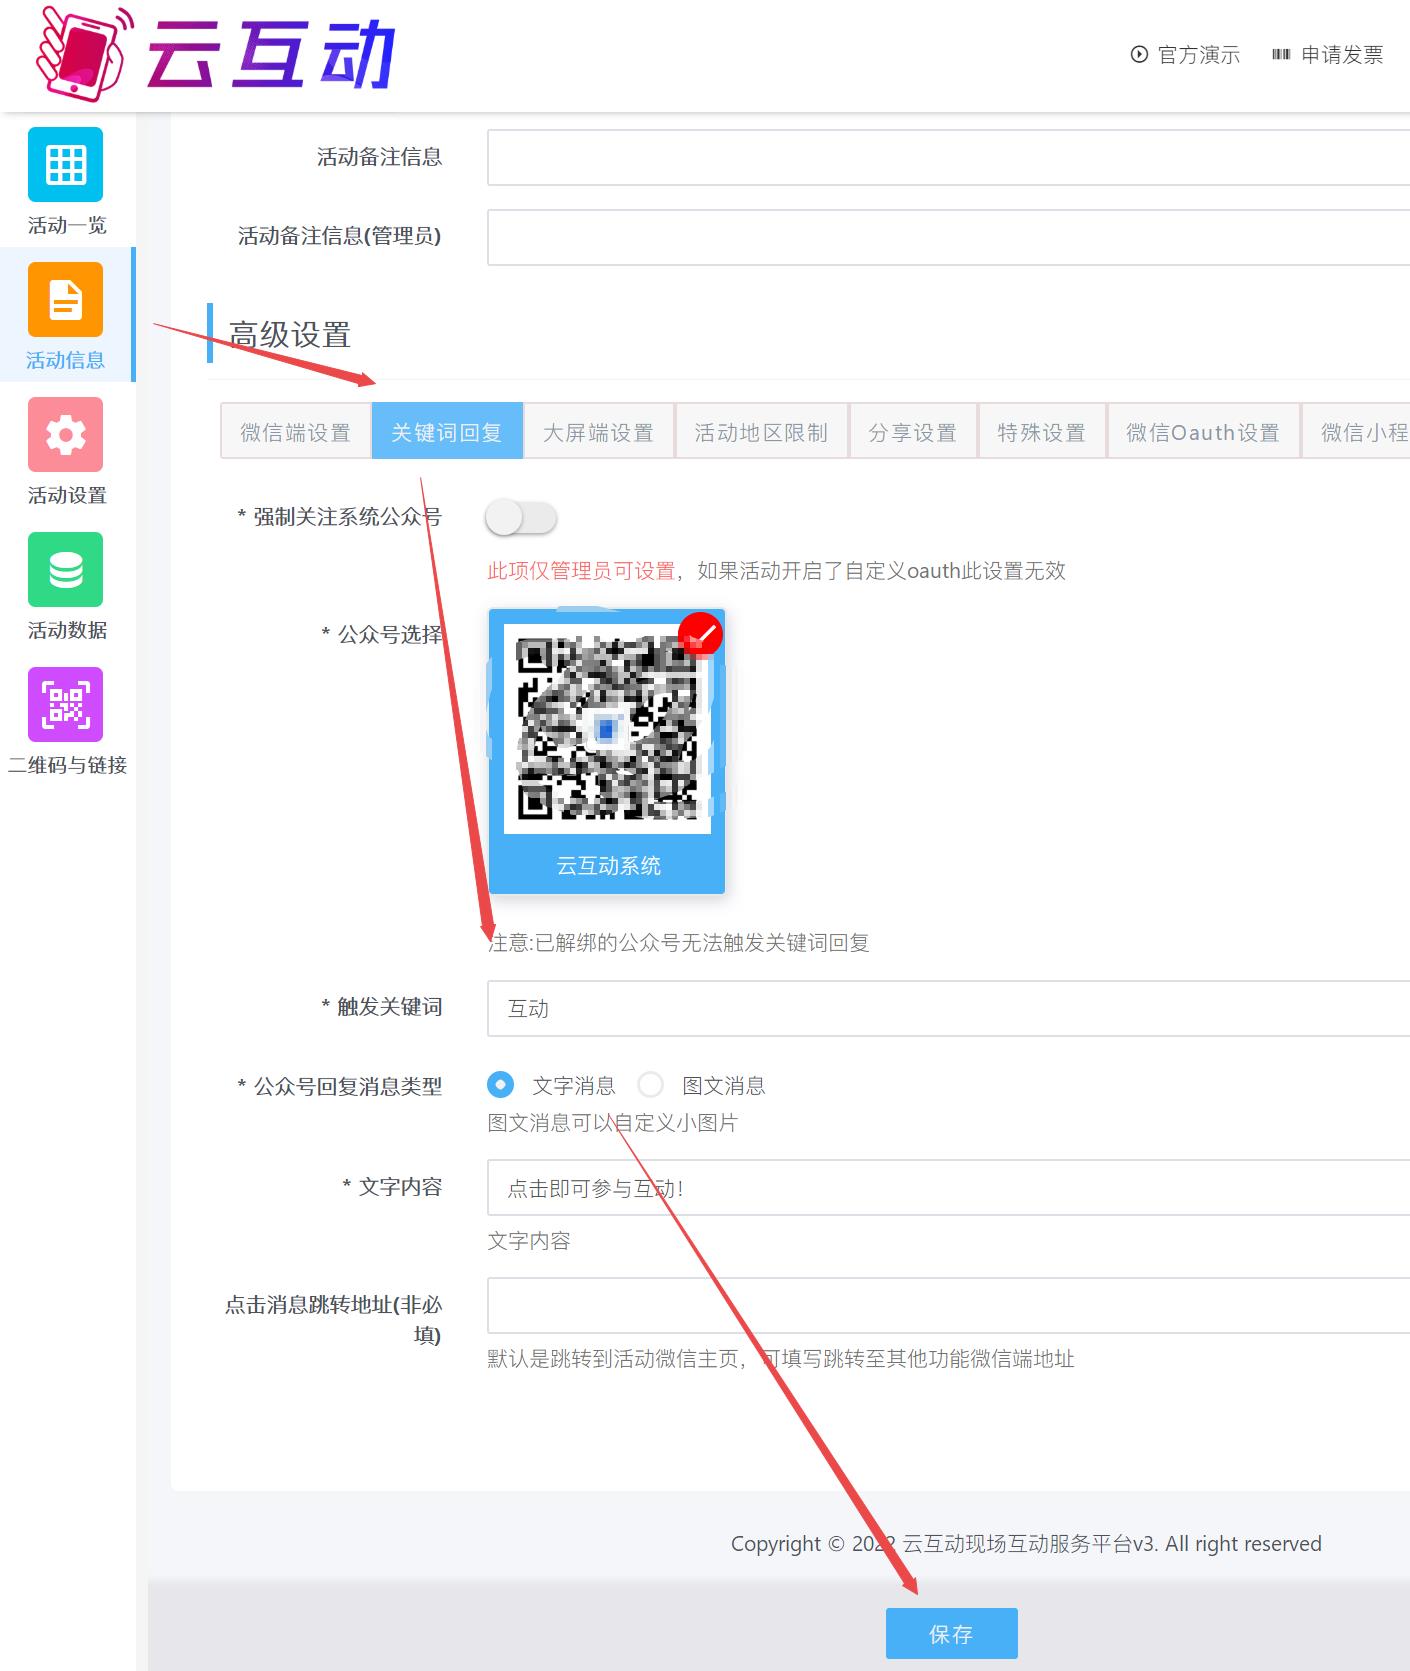This screenshot has width=1410, height=1671.
Task: Open the 活动一览 grid icon
Action: pyautogui.click(x=65, y=164)
